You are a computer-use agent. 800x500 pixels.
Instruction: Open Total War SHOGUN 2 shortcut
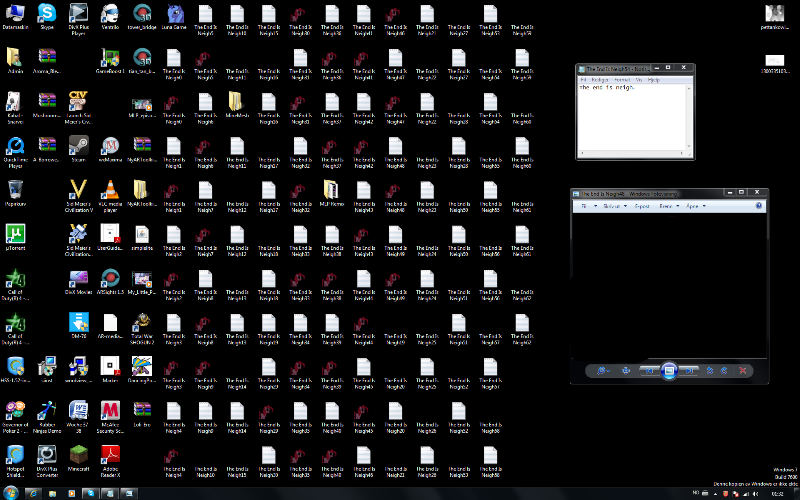[141, 328]
